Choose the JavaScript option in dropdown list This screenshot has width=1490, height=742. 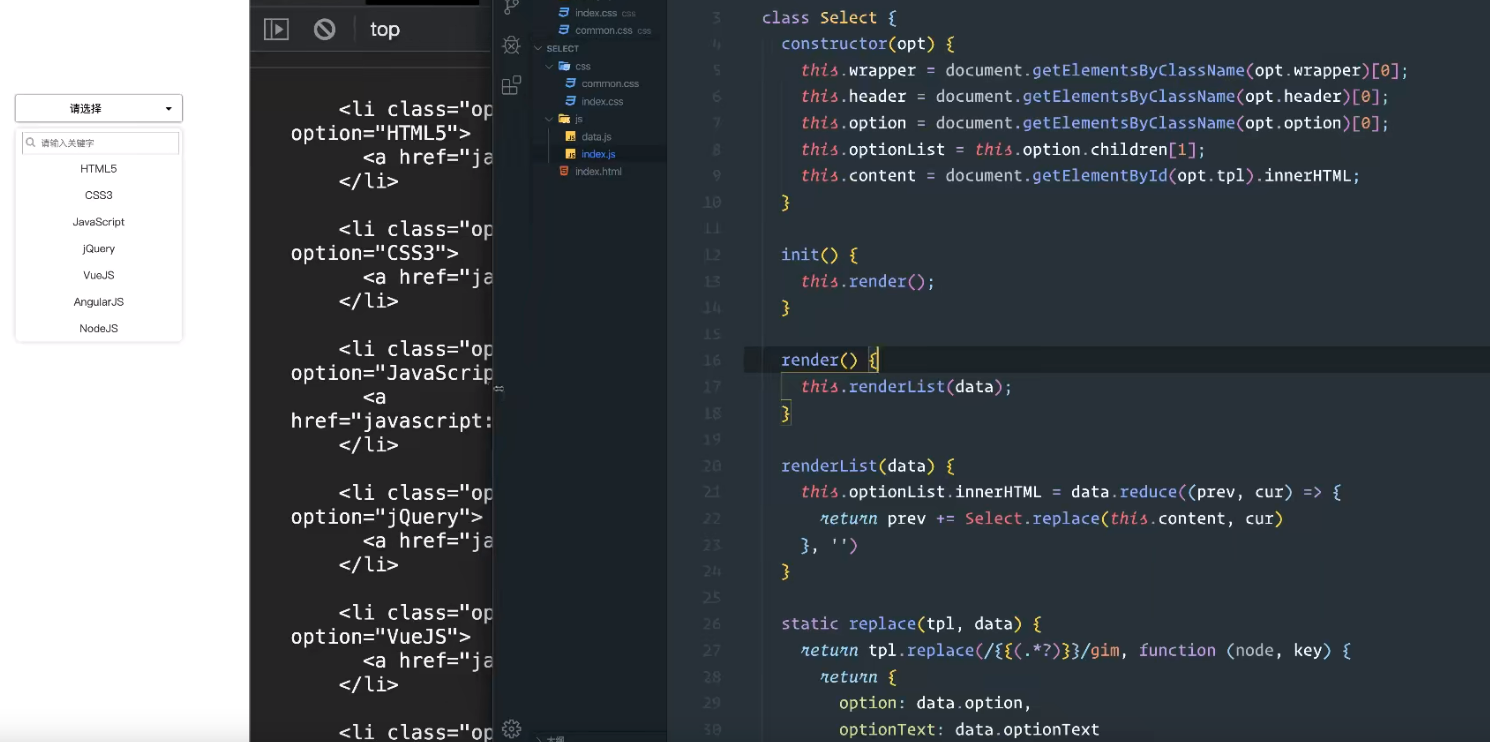(99, 222)
